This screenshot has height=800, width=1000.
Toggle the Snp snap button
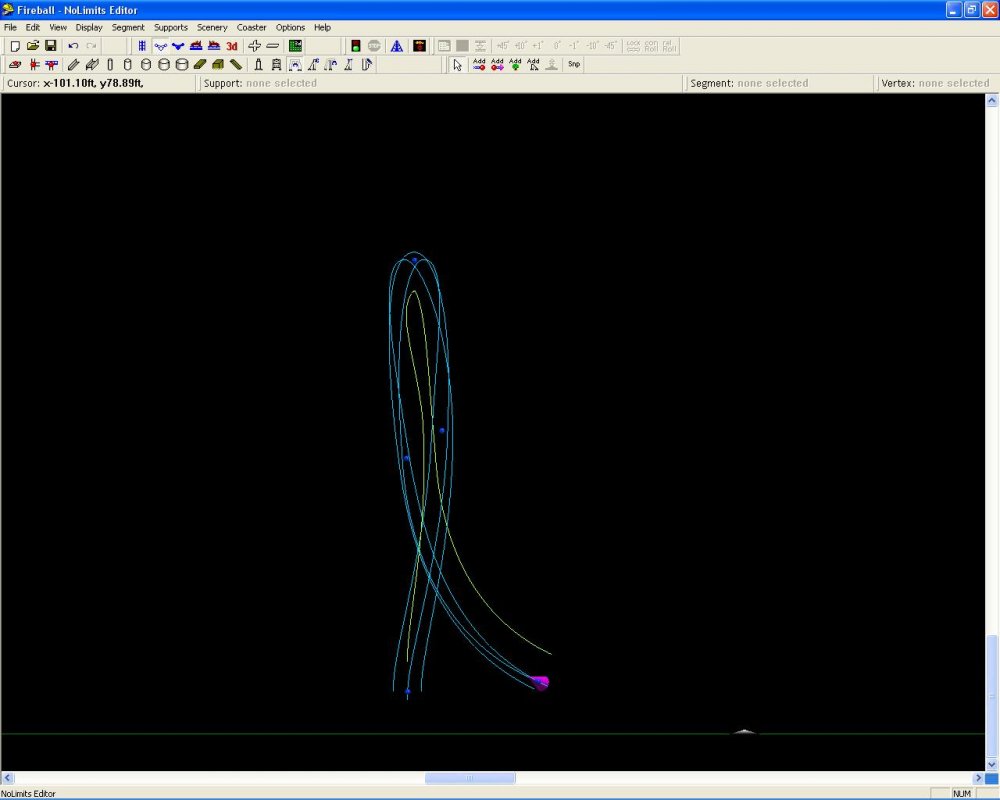tap(574, 65)
